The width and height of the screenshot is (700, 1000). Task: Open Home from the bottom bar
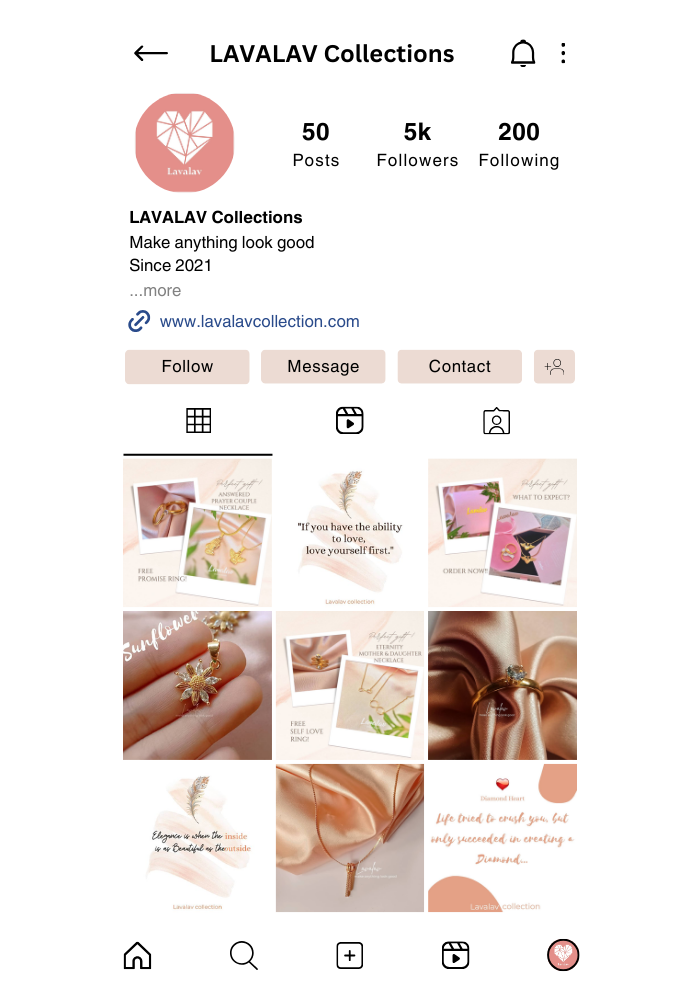(x=138, y=955)
